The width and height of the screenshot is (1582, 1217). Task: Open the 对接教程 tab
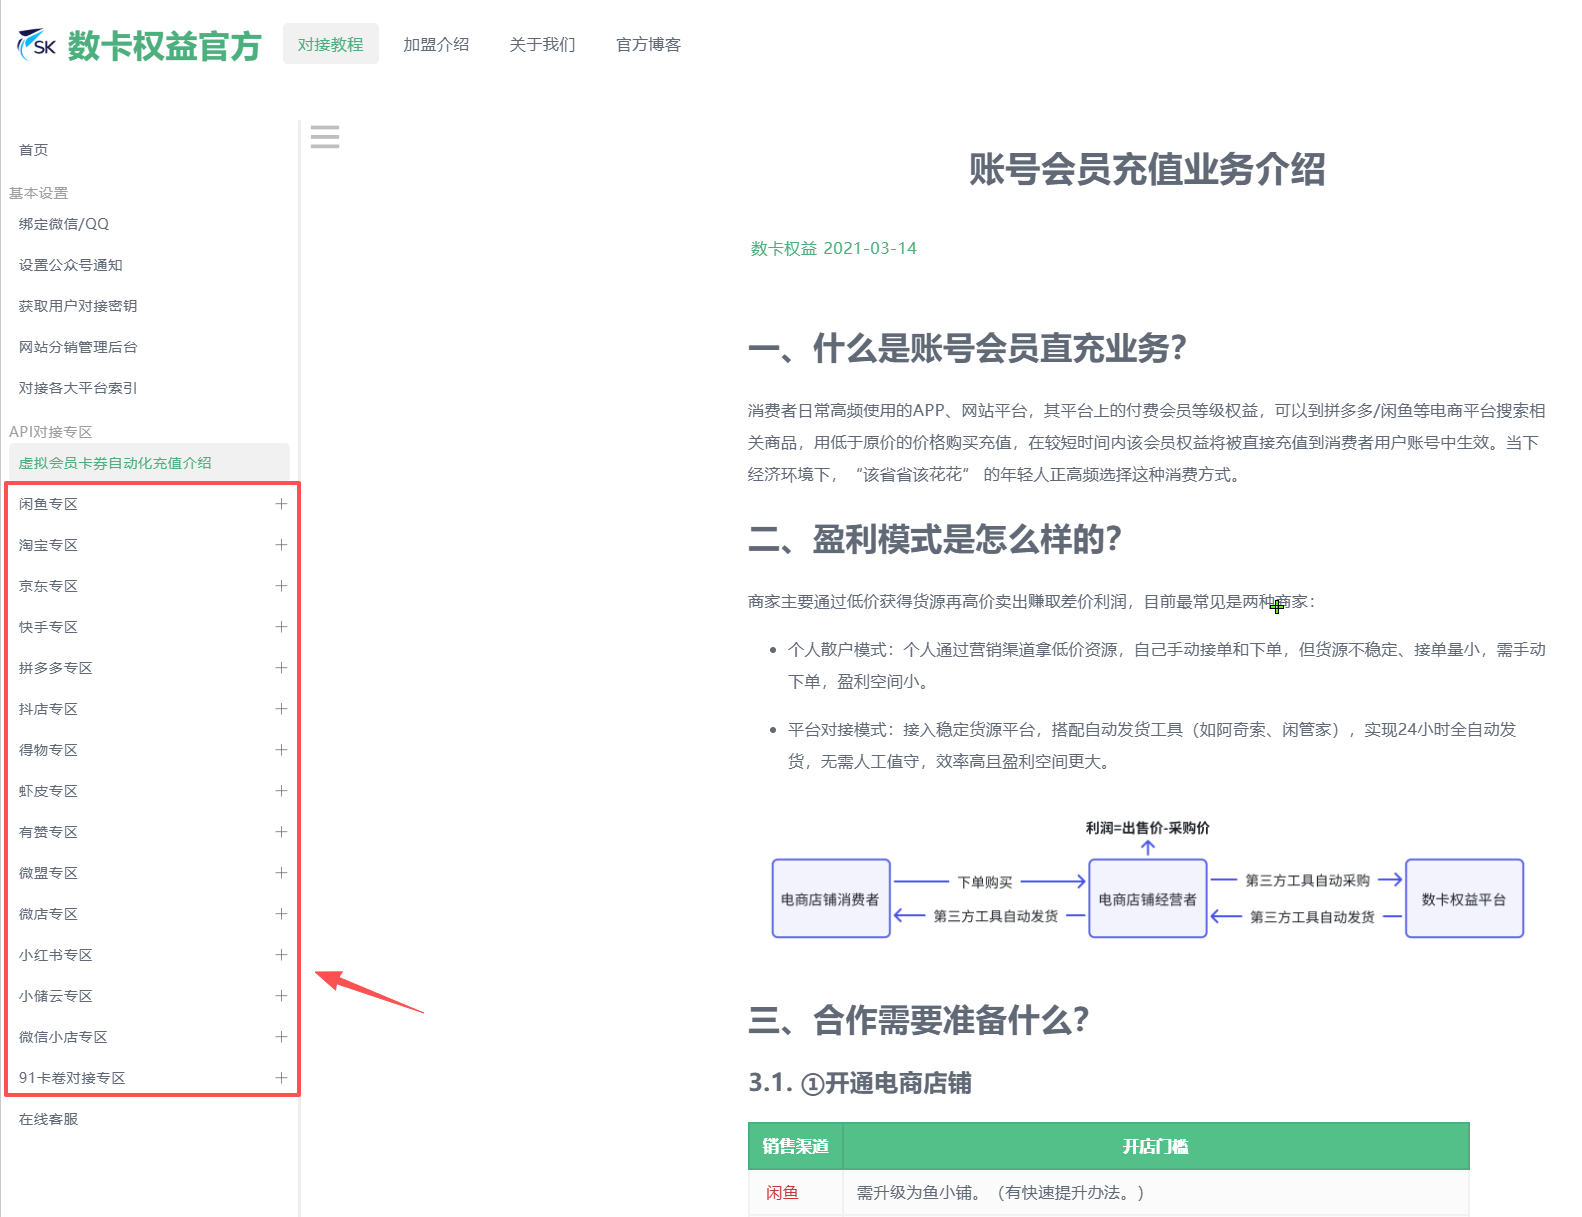click(x=331, y=44)
